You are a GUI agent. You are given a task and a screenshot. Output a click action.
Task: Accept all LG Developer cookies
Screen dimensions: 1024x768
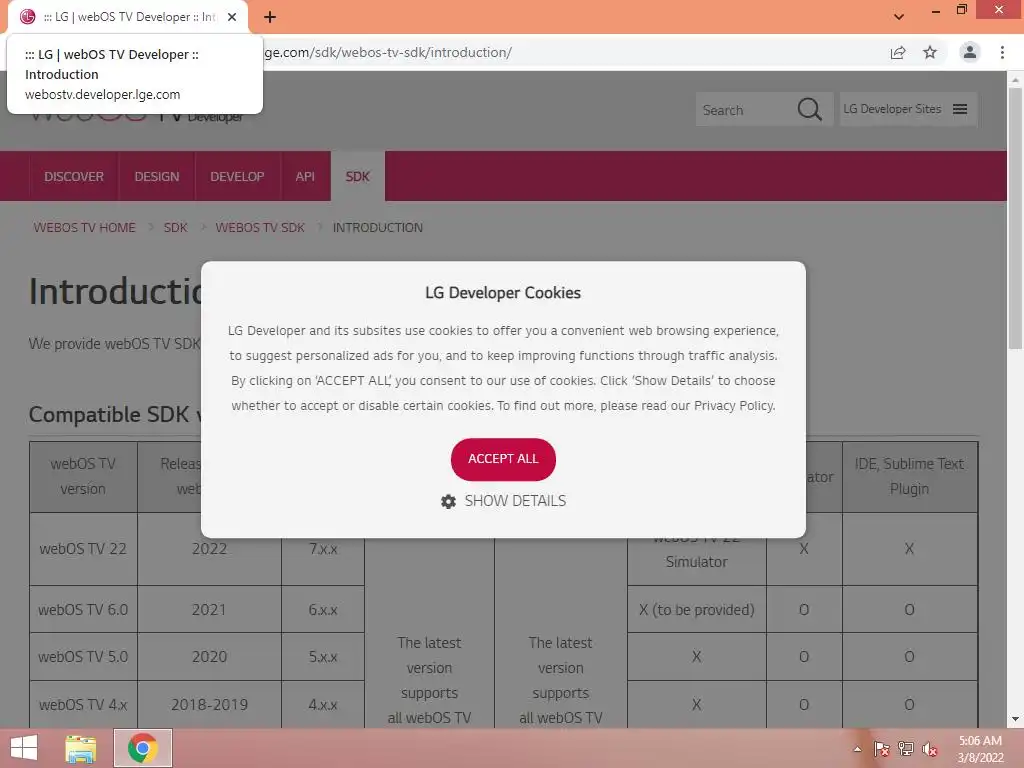pos(503,459)
